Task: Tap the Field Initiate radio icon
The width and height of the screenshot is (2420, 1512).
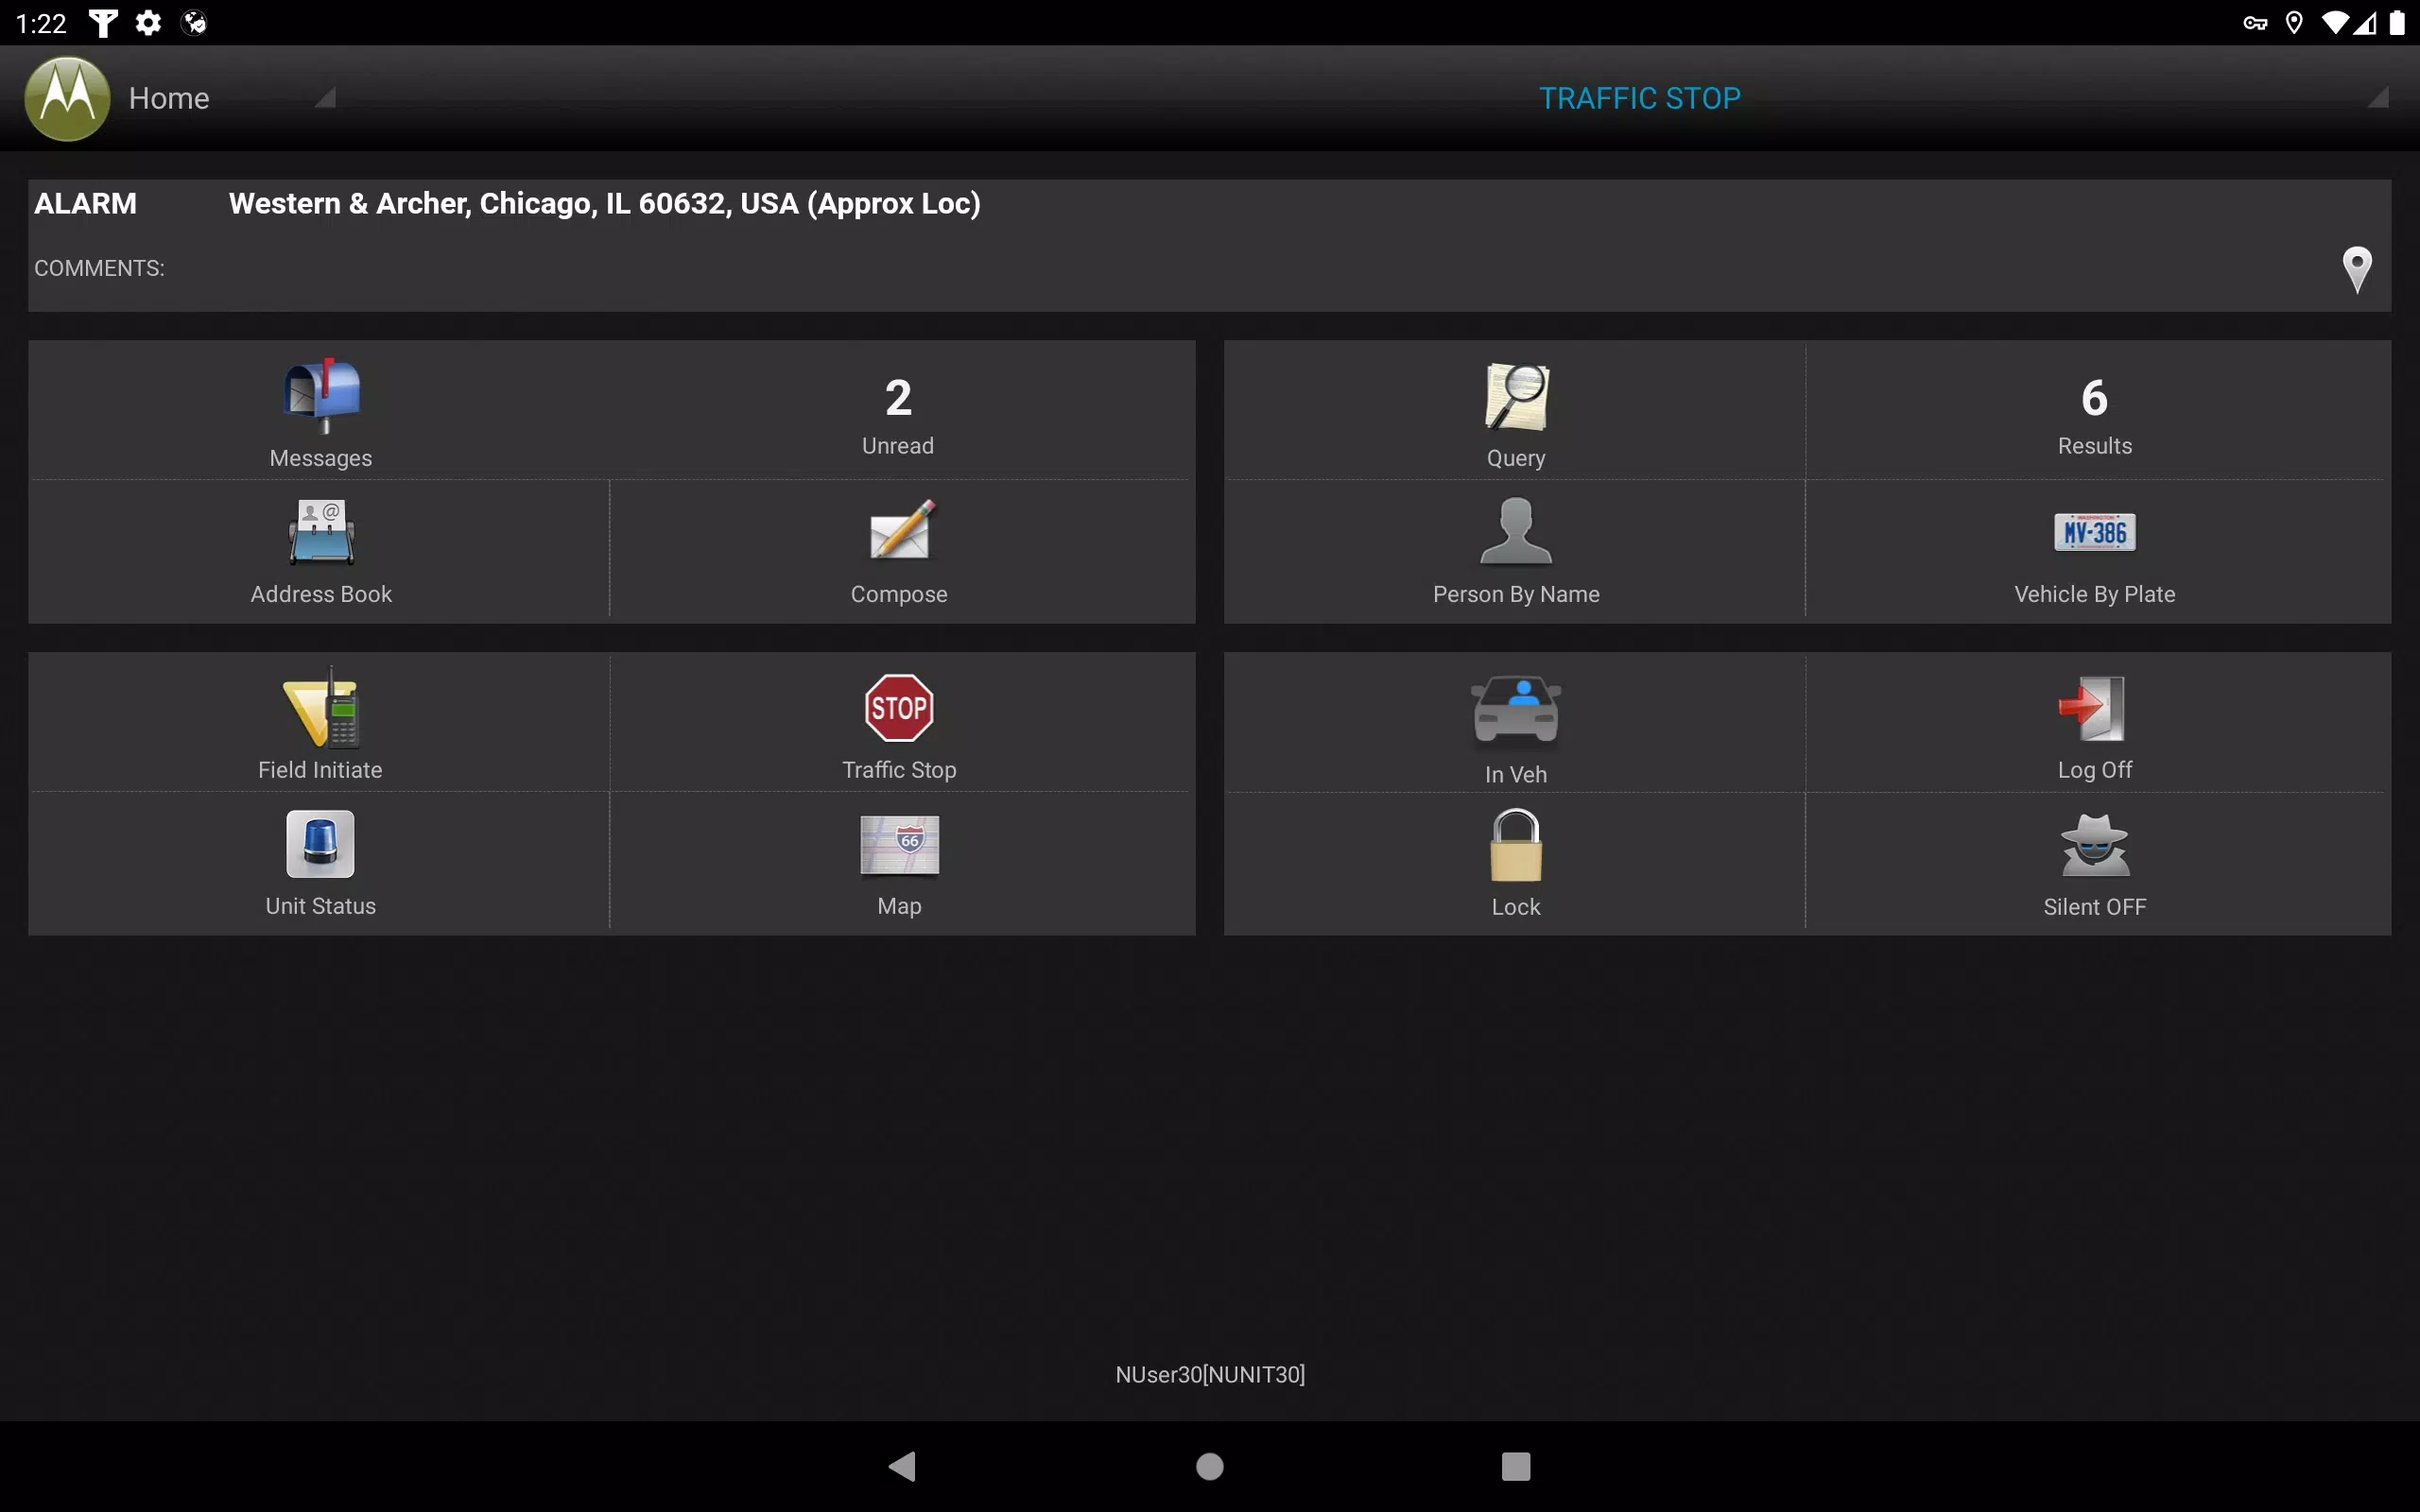Action: [321, 708]
